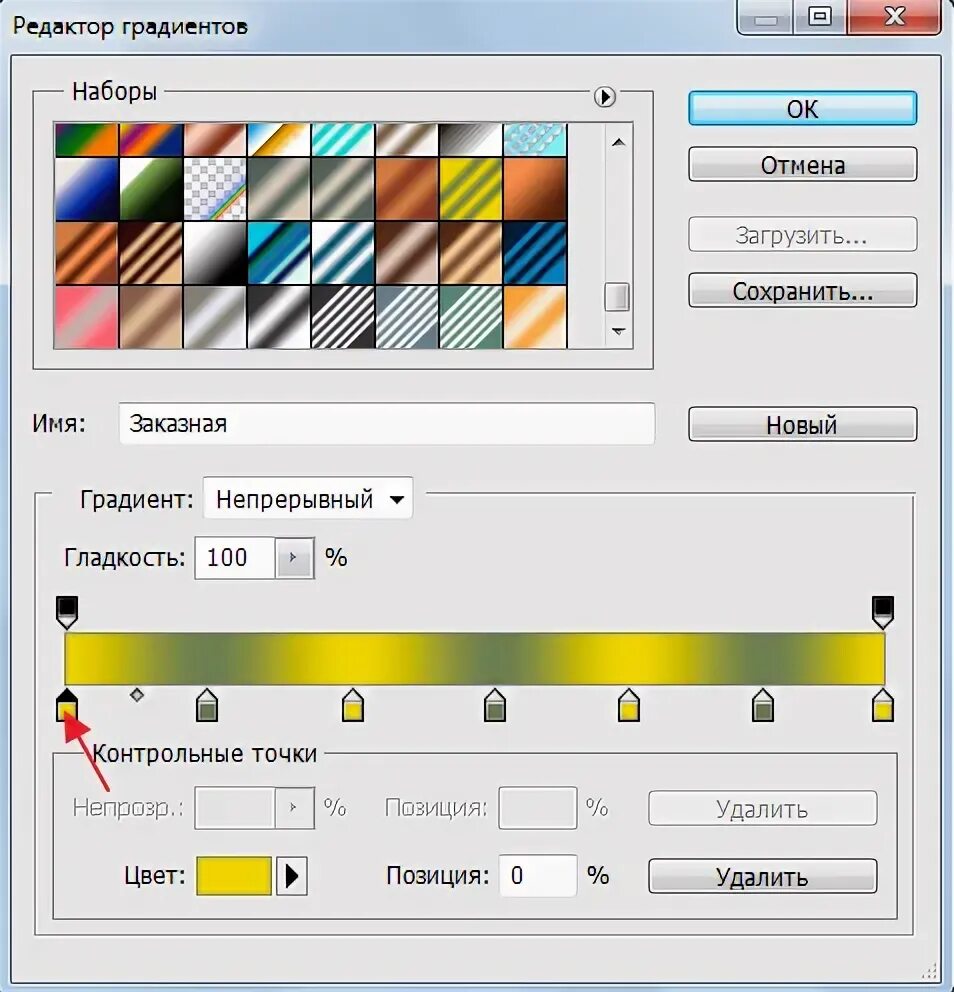
Task: Close the Редактор градиентов window
Action: tap(895, 16)
